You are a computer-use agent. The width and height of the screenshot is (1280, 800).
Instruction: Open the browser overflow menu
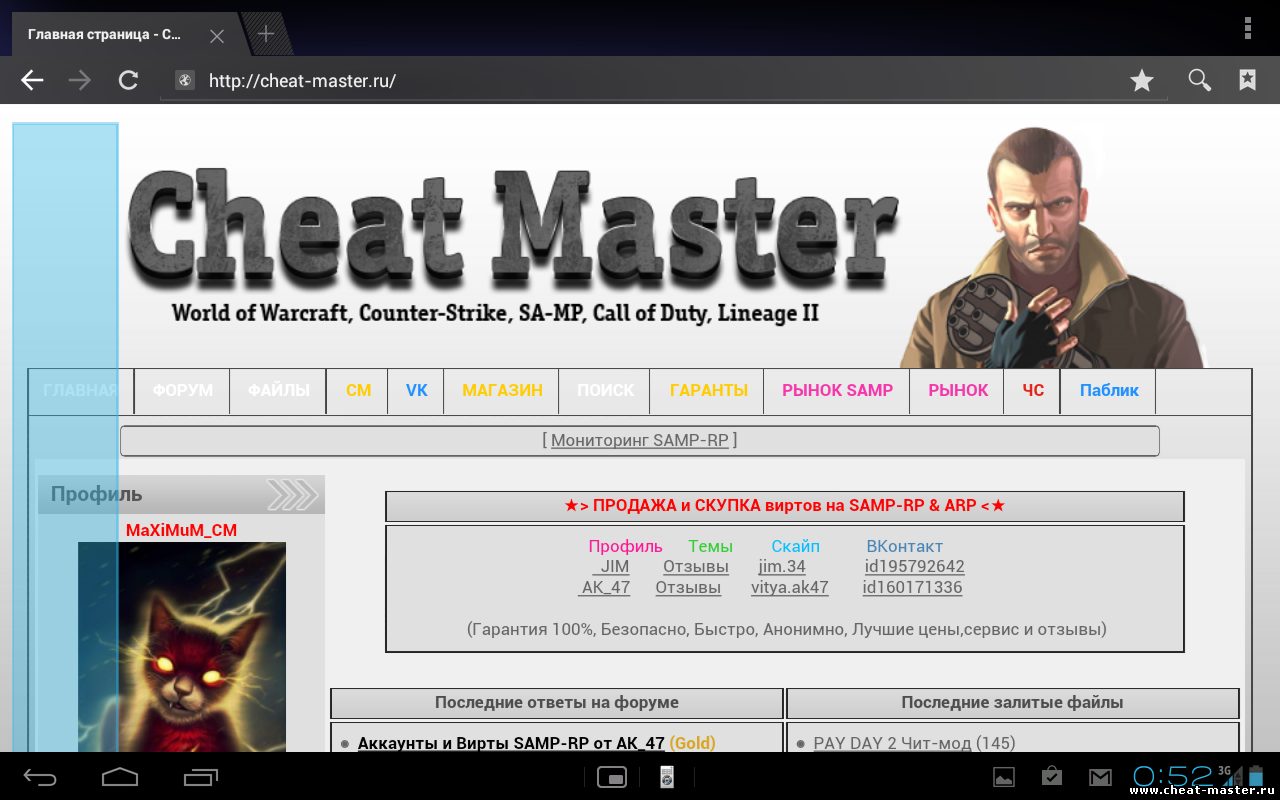click(1247, 27)
